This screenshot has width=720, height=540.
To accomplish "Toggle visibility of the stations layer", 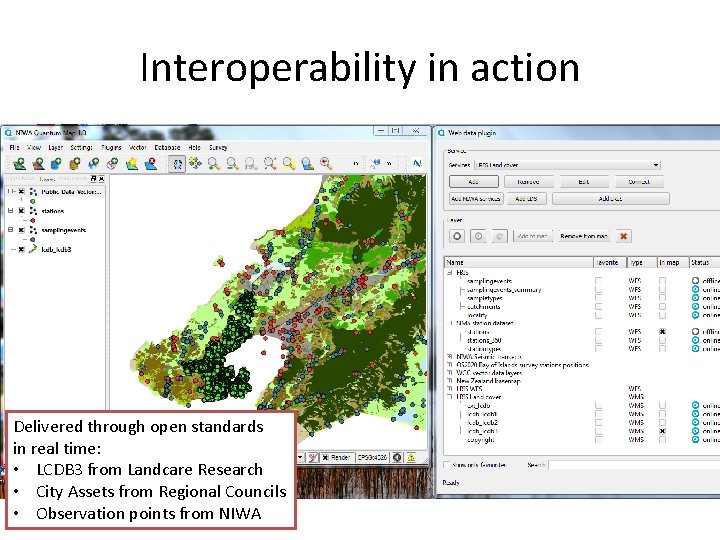I will (x=22, y=211).
